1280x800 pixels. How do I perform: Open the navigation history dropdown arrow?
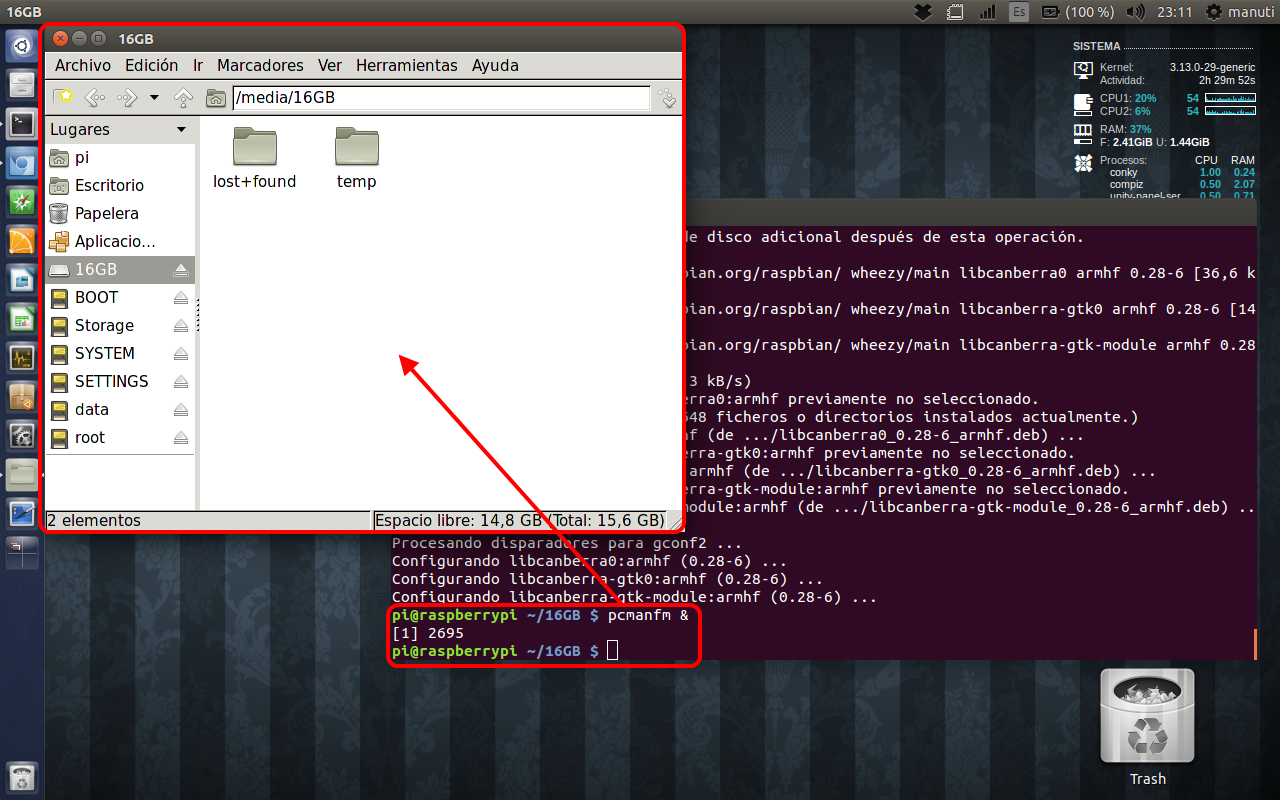click(154, 97)
